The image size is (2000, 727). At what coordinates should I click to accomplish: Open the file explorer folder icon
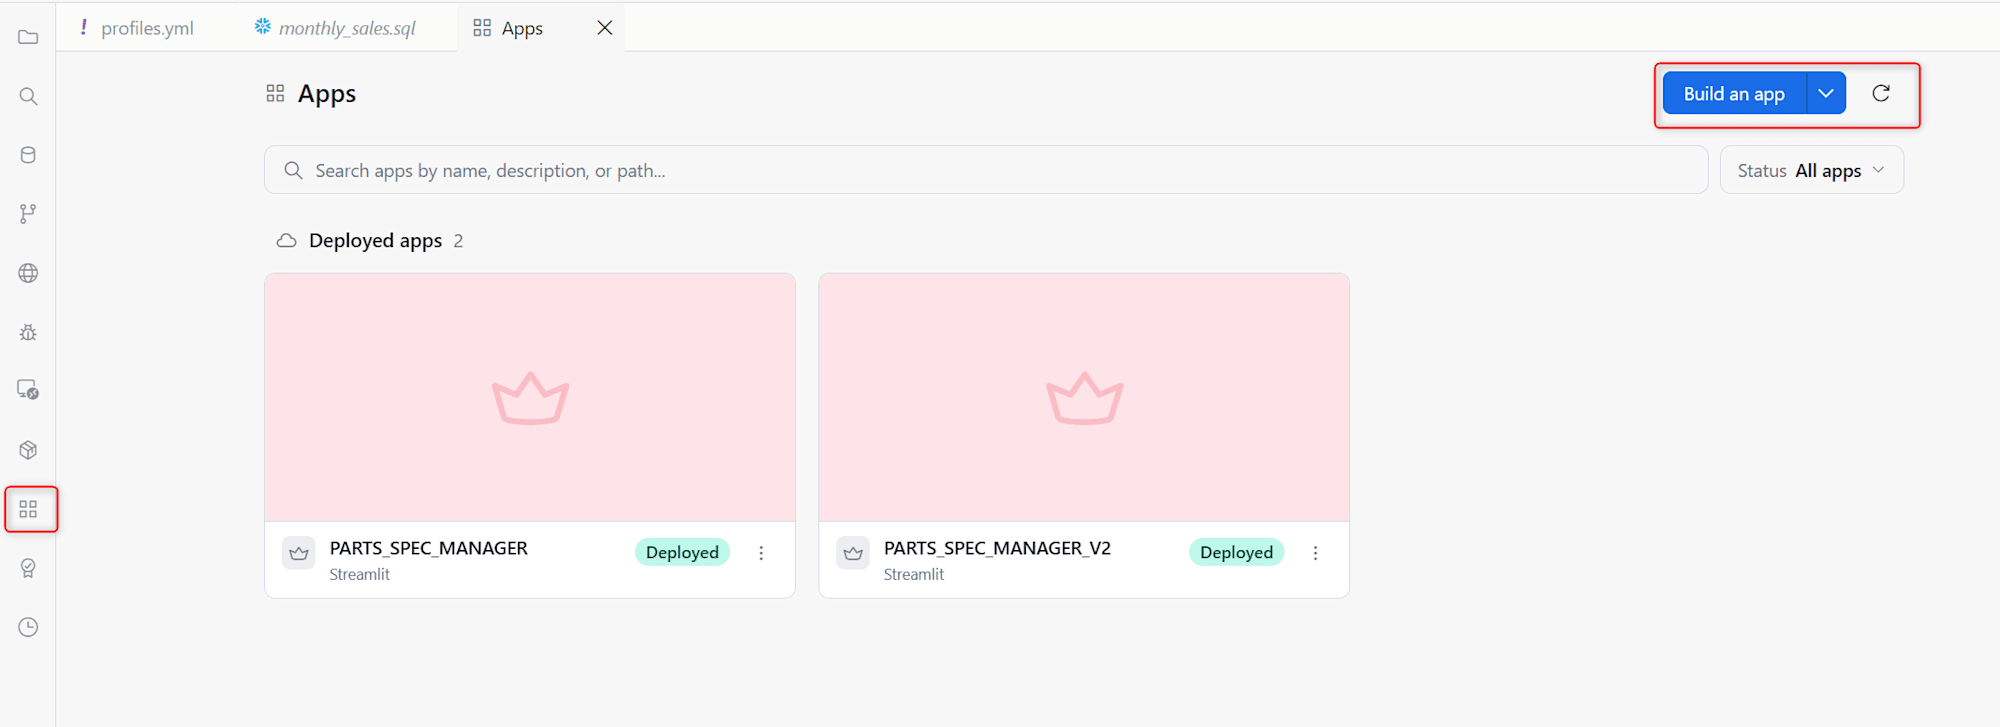(x=28, y=38)
